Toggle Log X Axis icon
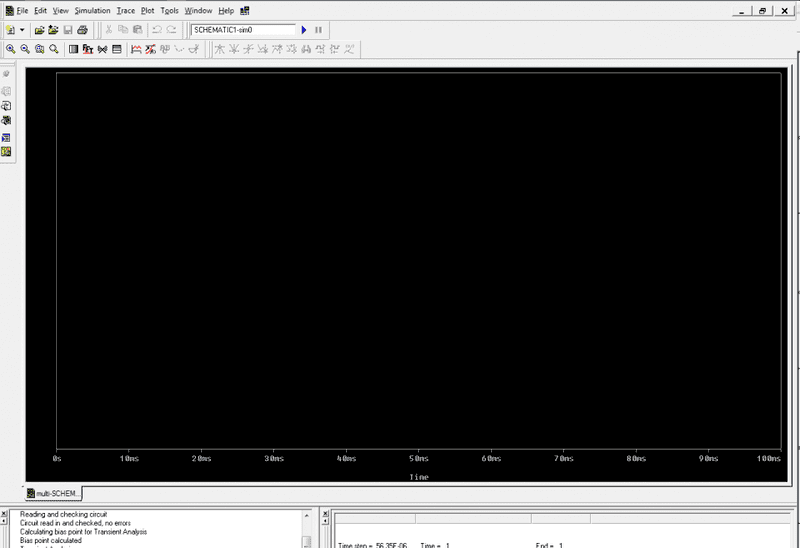 pos(73,49)
